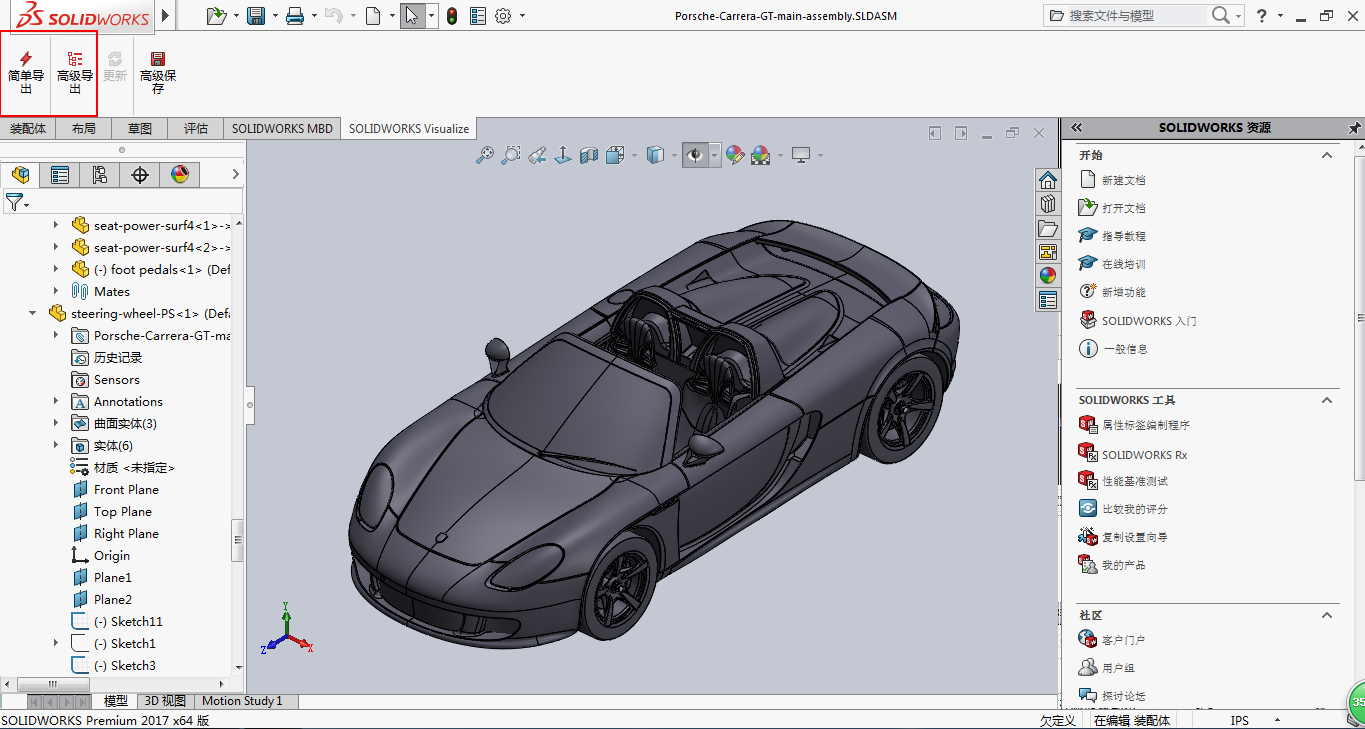Screen dimensions: 1365x729
Task: Collapse the 开始 section in resources panel
Action: 1327,155
